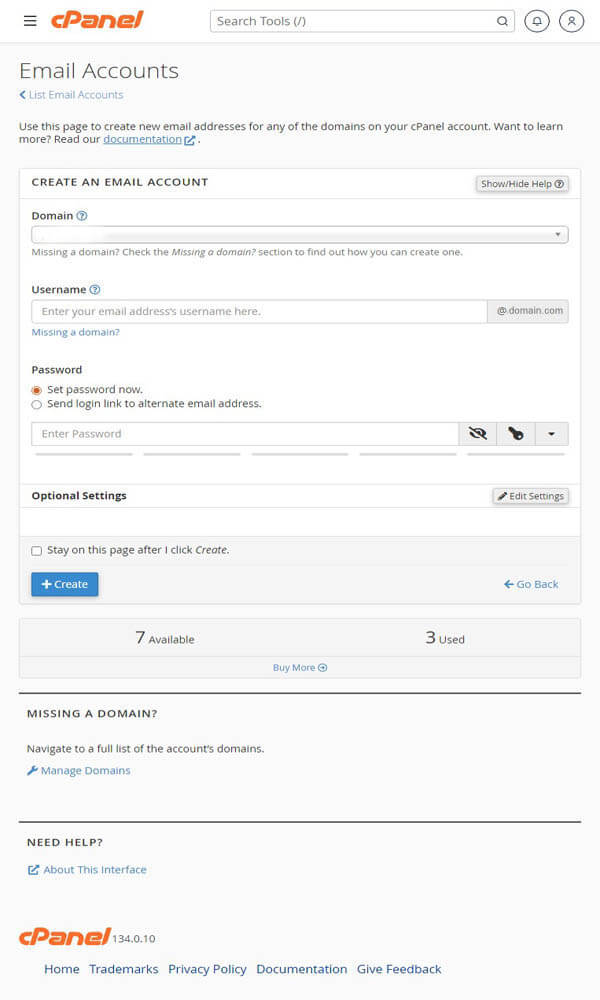The image size is (600, 1000).
Task: Go back to List Email Accounts
Action: click(x=71, y=94)
